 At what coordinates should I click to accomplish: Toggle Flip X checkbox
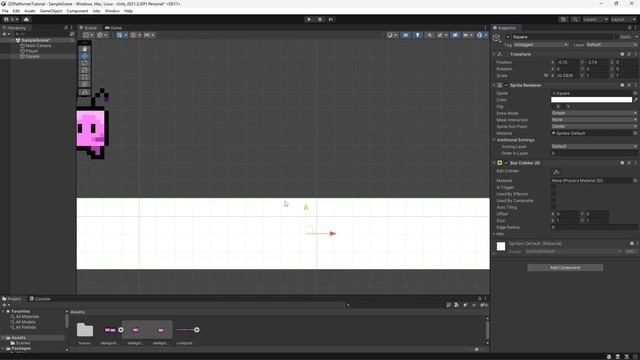(553, 107)
